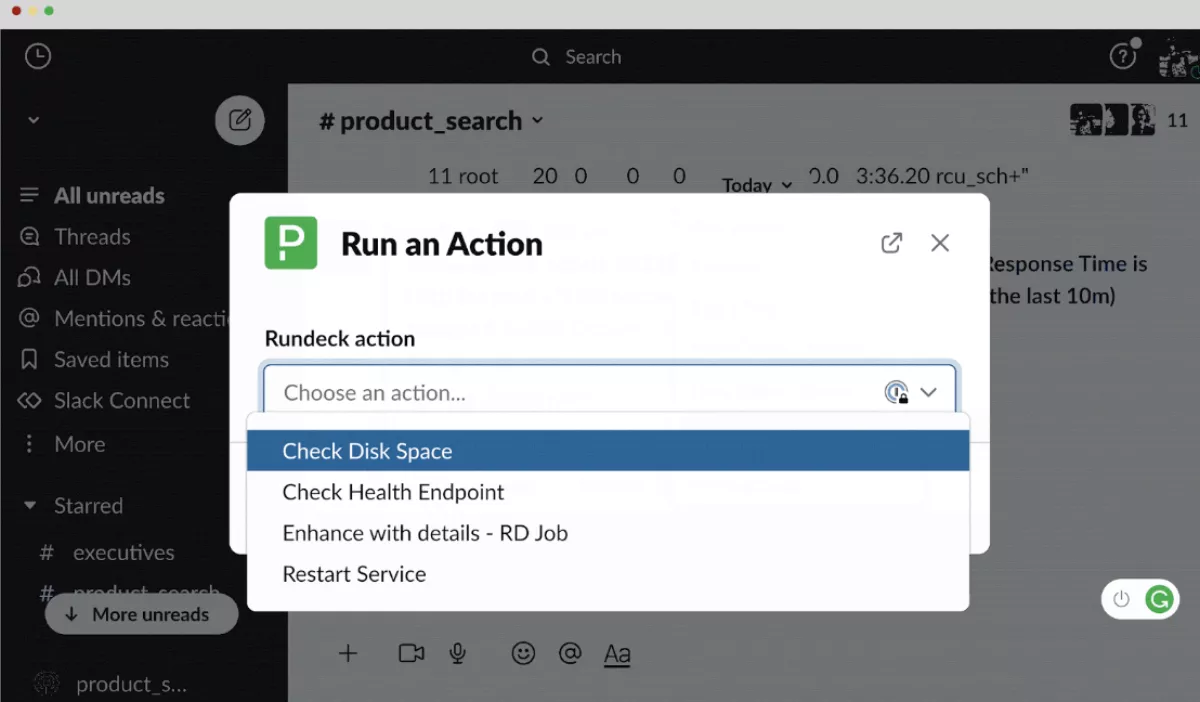Select Check Disk Space option

(x=608, y=451)
